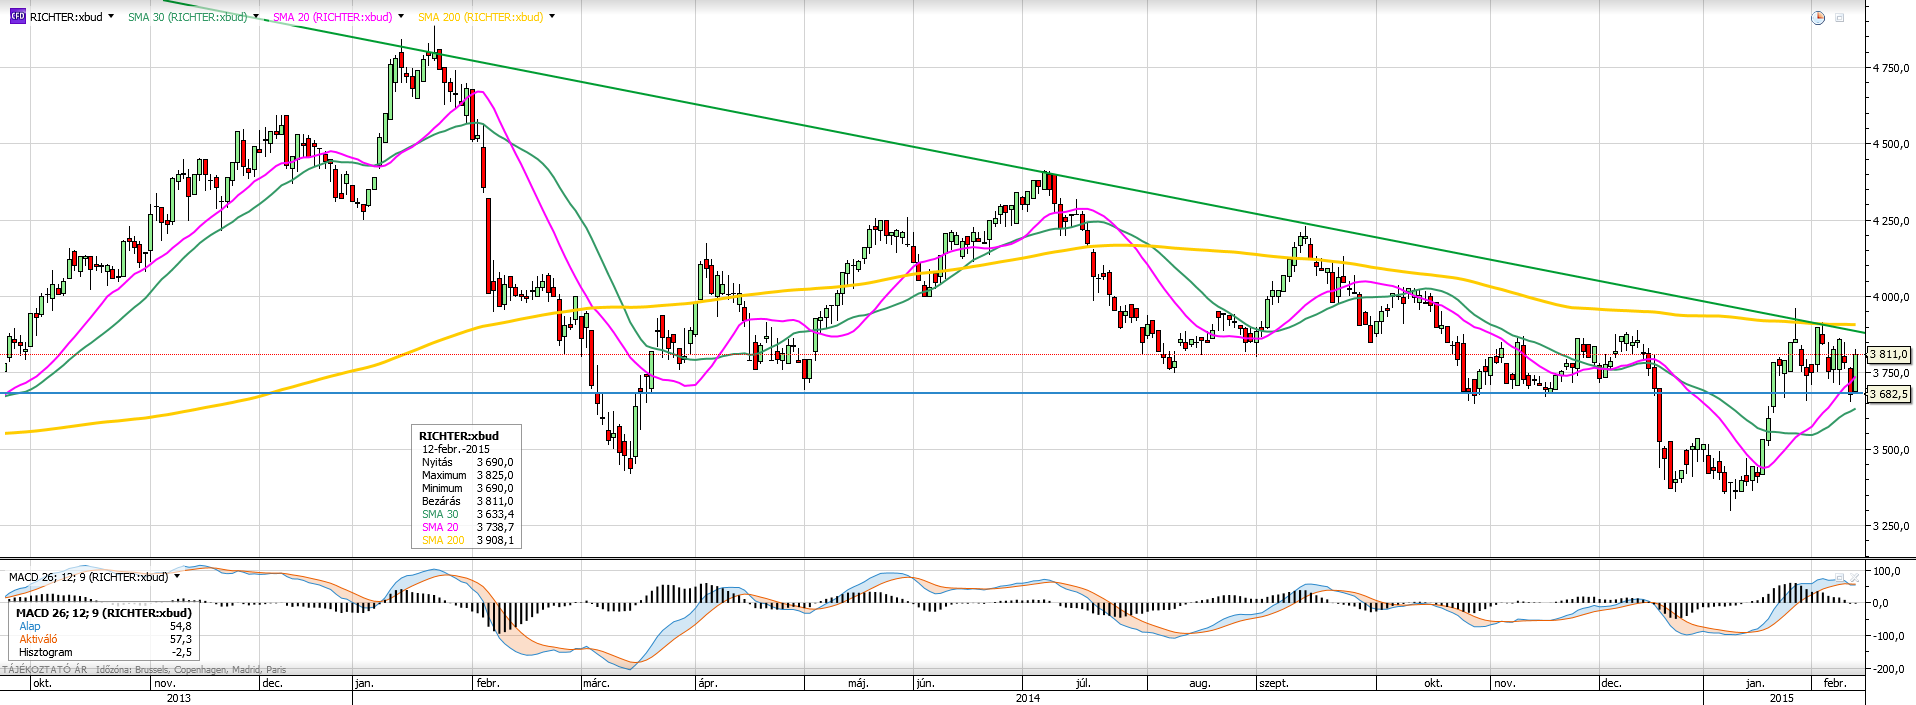1916x705 pixels.
Task: Click the ápr. time axis label
Action: 708,683
